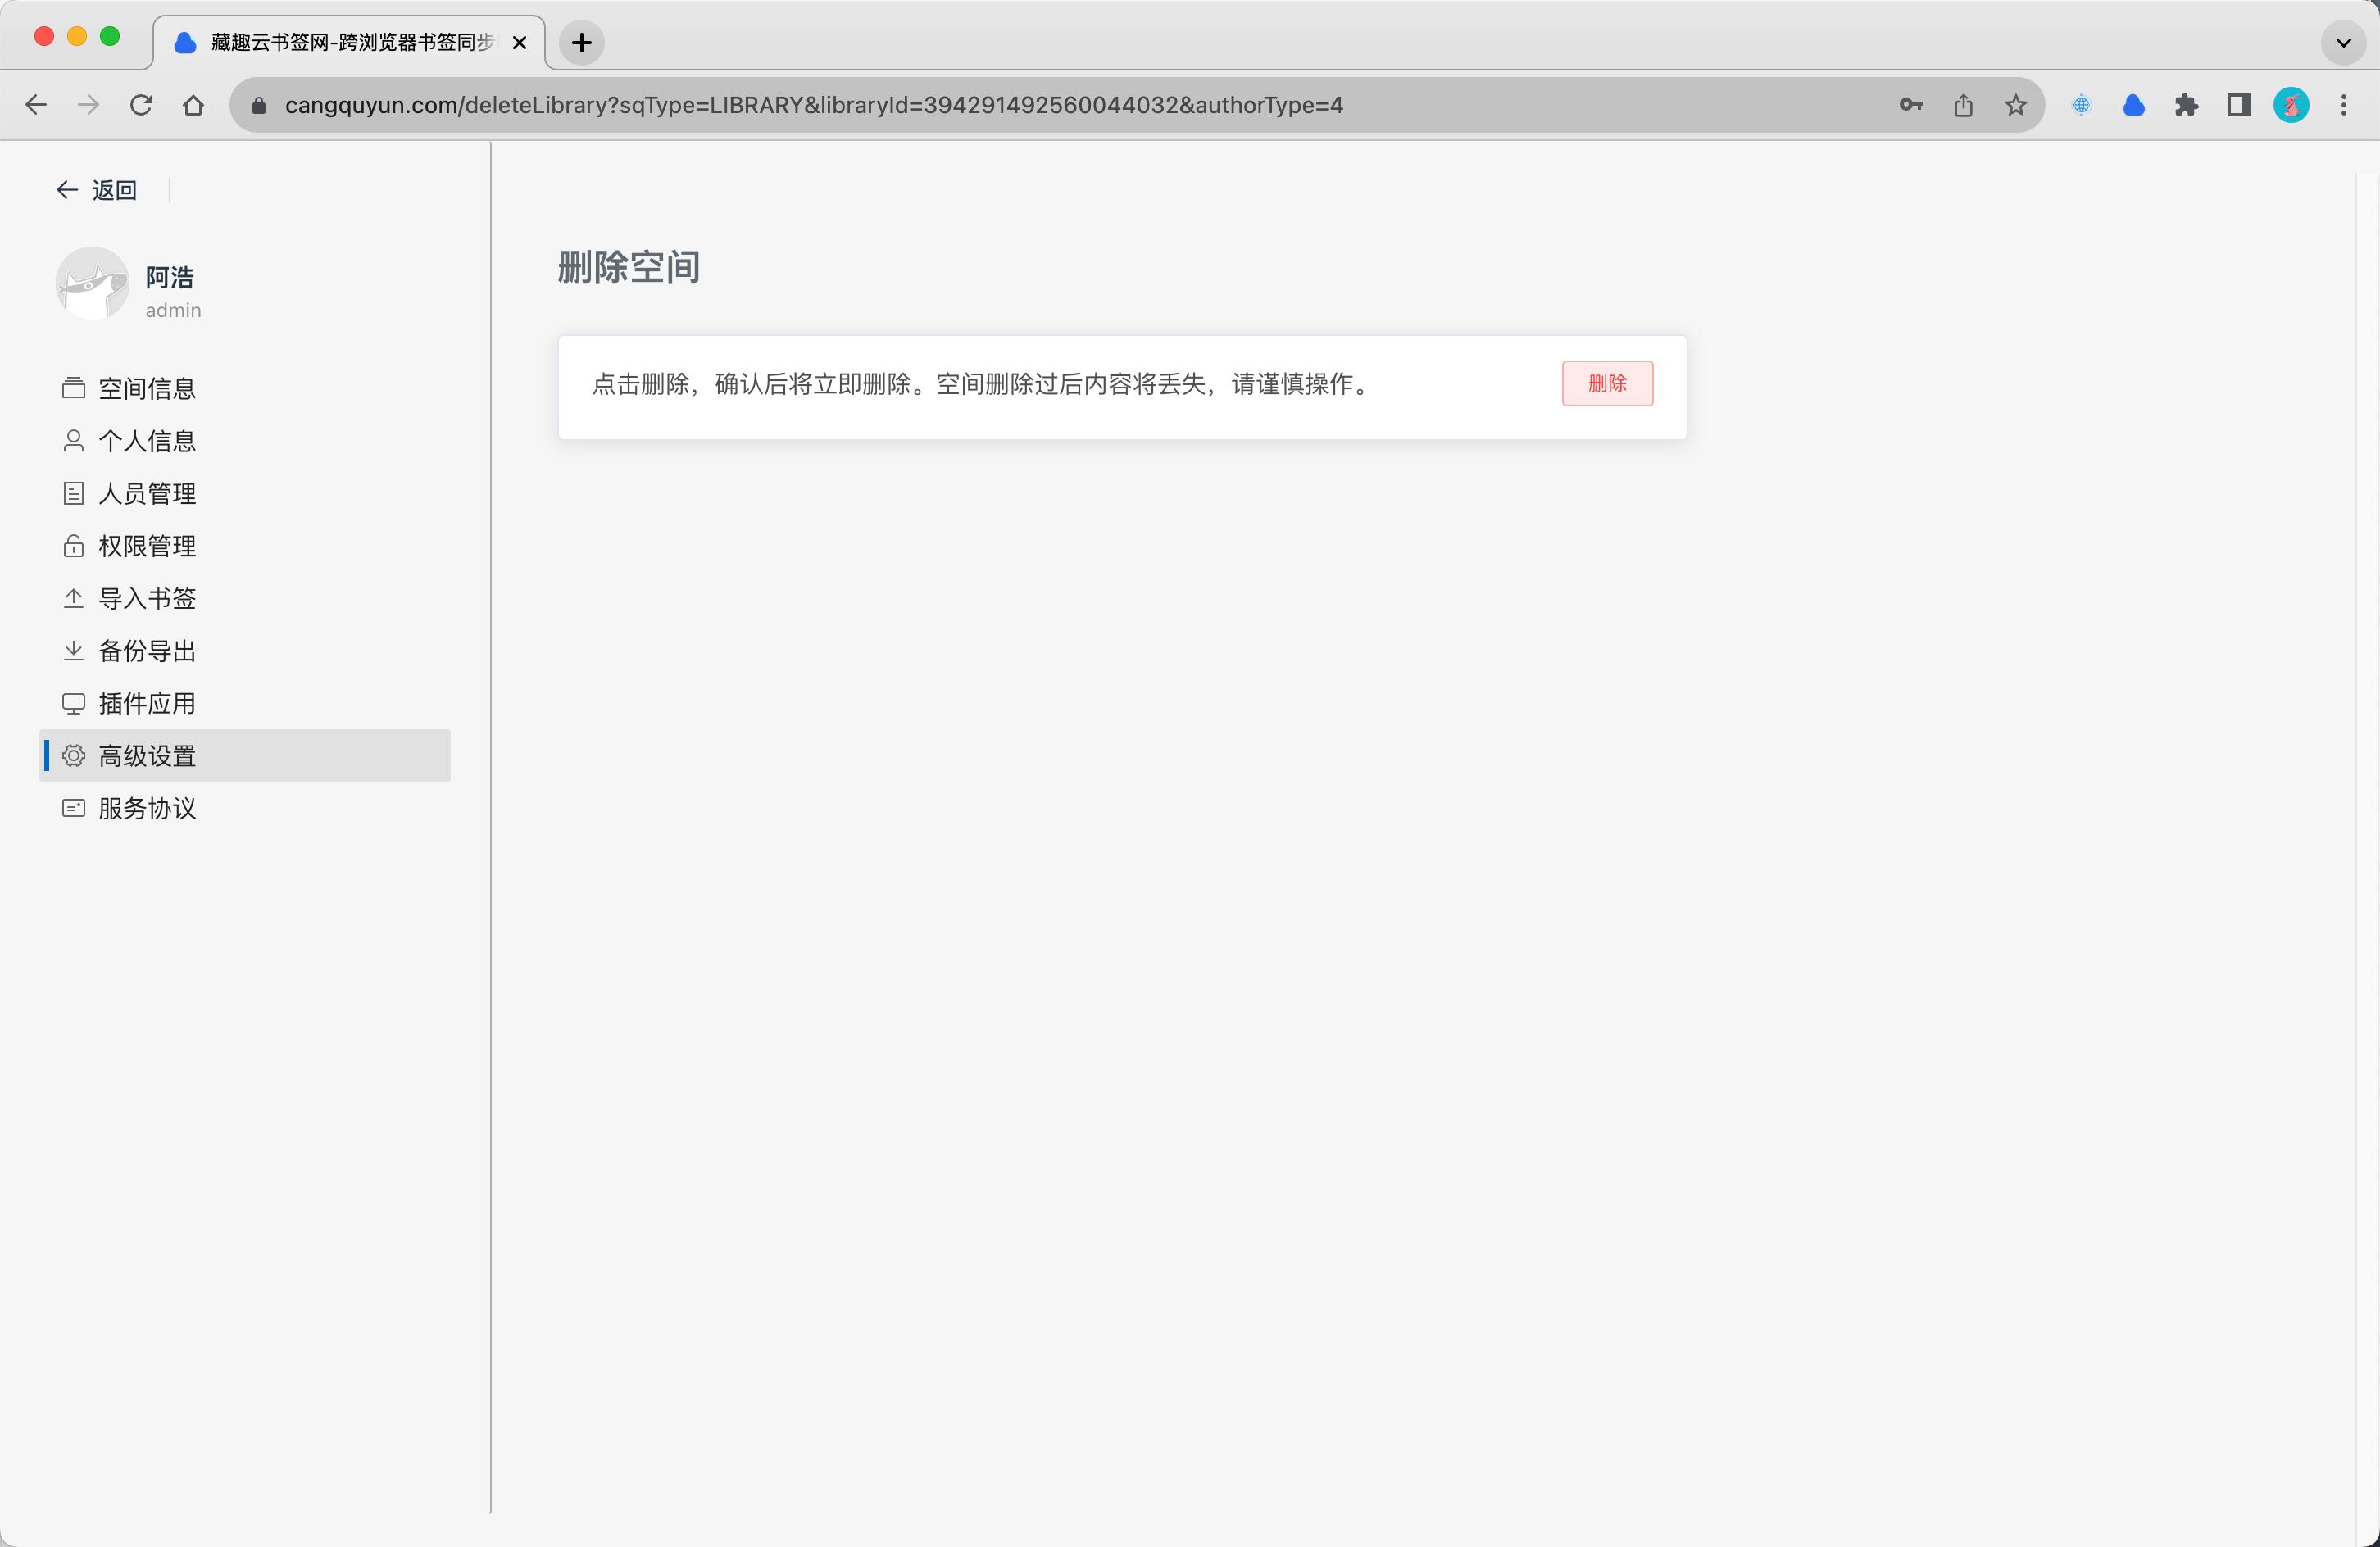The image size is (2380, 1547).
Task: Open Chrome's three-dot menu
Action: point(2343,105)
